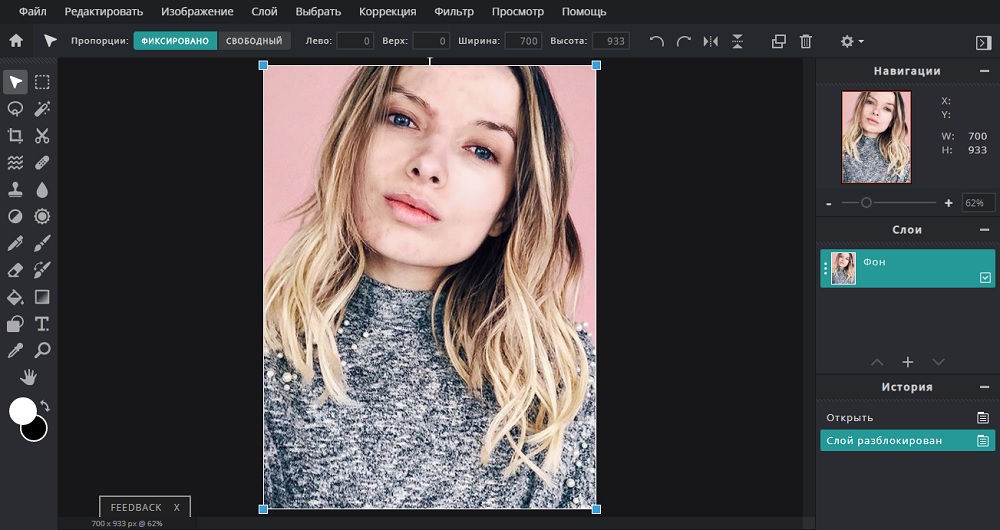Click the white foreground color swatch

pos(22,410)
